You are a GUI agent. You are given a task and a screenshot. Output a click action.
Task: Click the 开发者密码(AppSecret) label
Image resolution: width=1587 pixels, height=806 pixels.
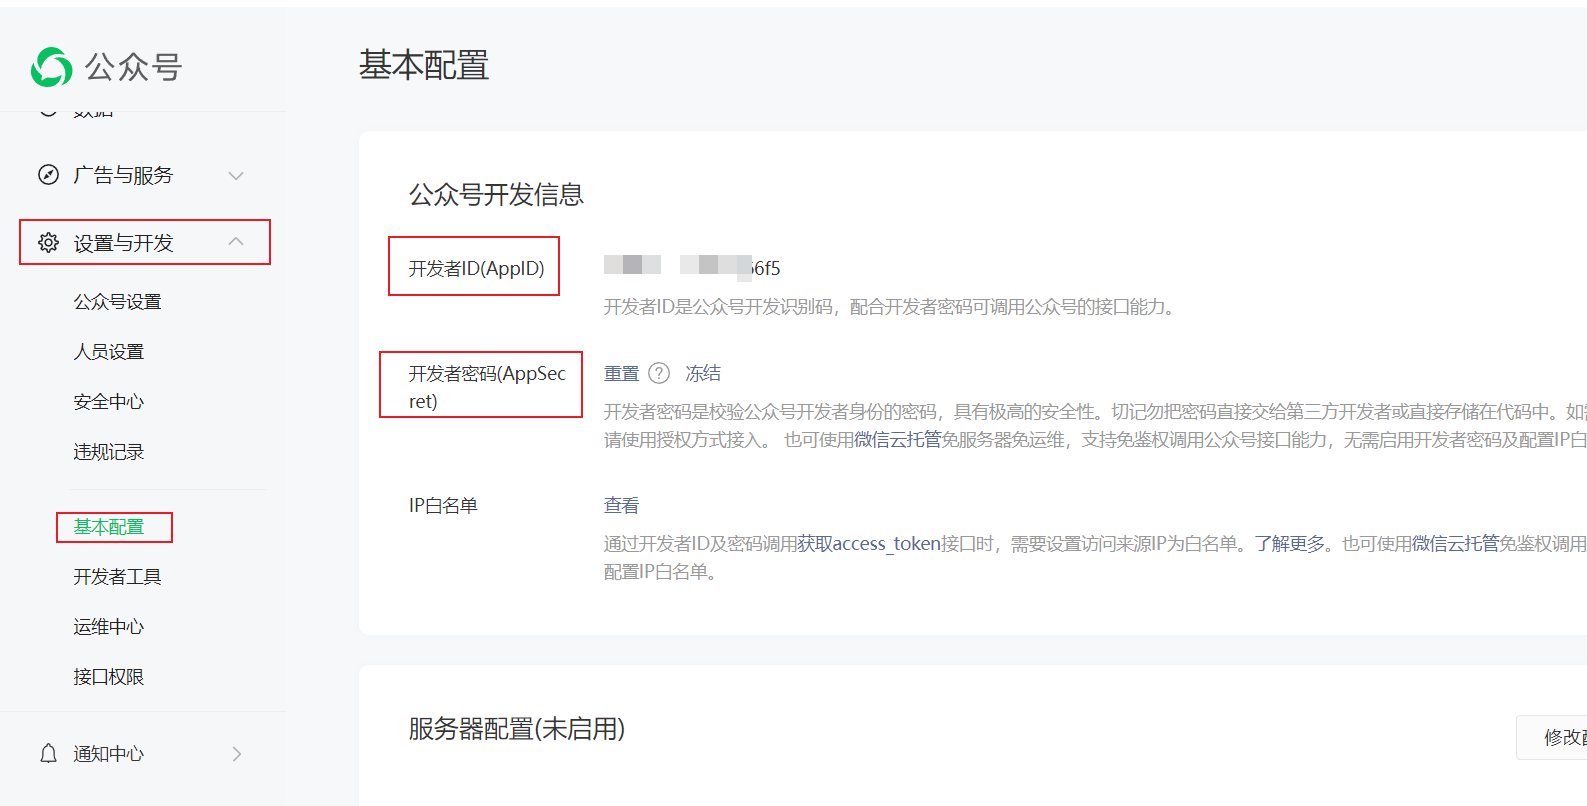coord(487,387)
